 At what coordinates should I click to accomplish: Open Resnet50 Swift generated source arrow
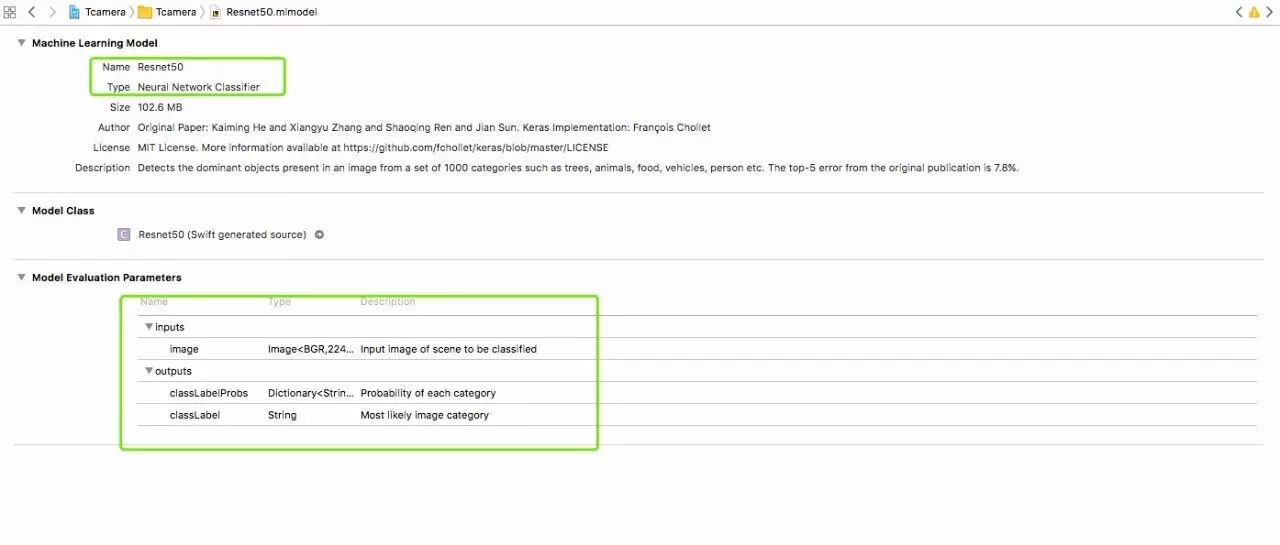319,235
